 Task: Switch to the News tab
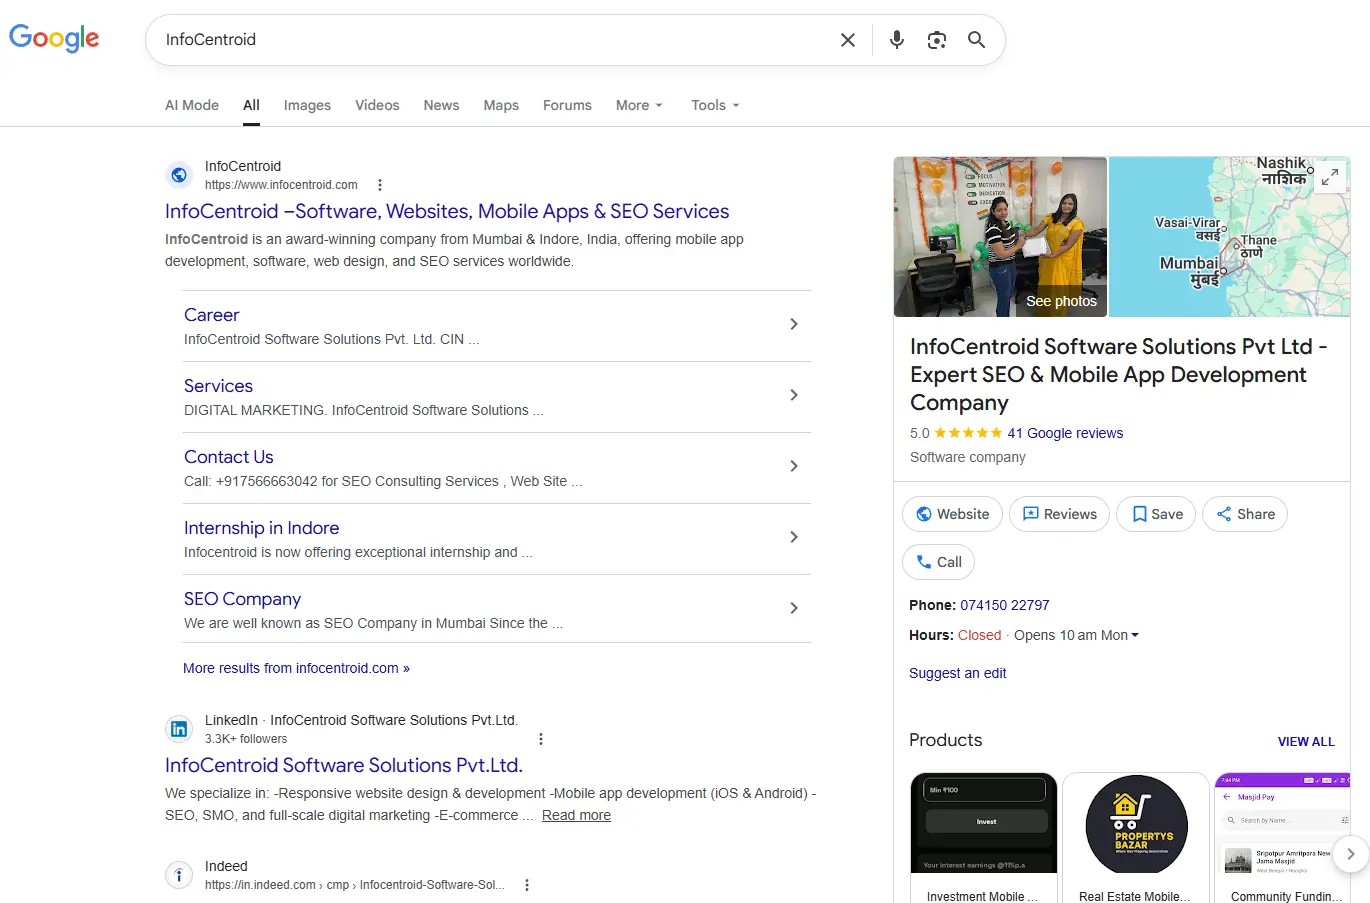tap(441, 105)
